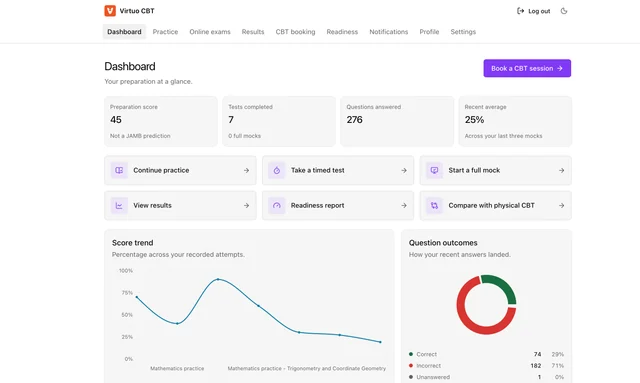
Task: Click arrow on Continue practice card
Action: click(x=246, y=170)
